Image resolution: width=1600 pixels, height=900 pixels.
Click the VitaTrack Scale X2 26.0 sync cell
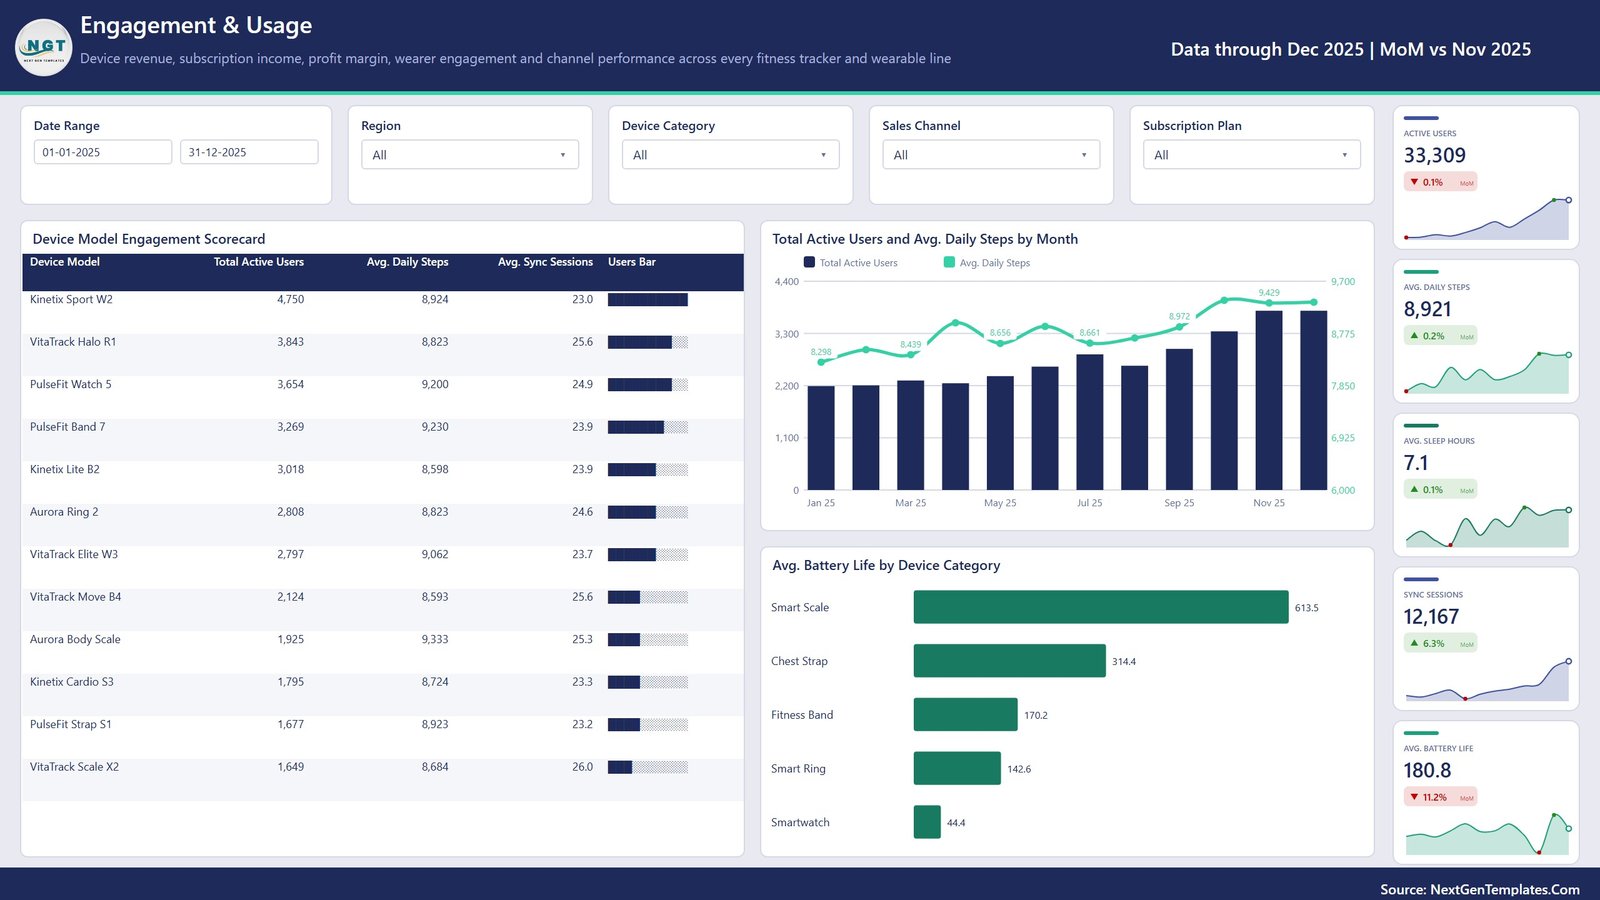pos(582,767)
